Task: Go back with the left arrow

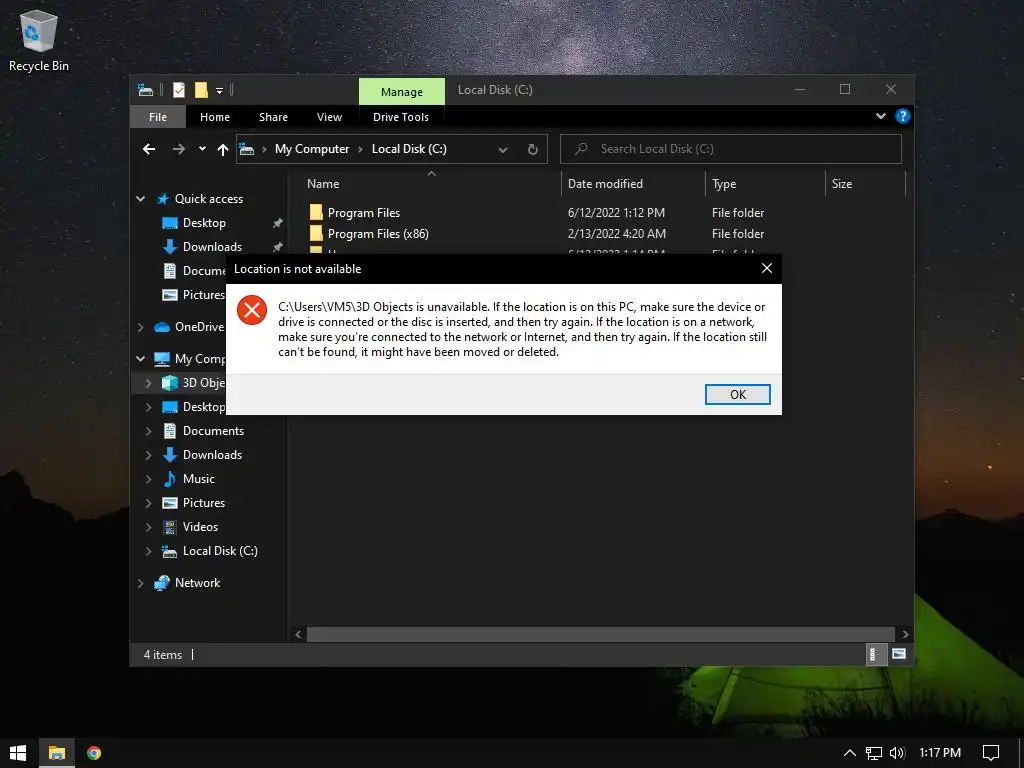Action: 149,149
